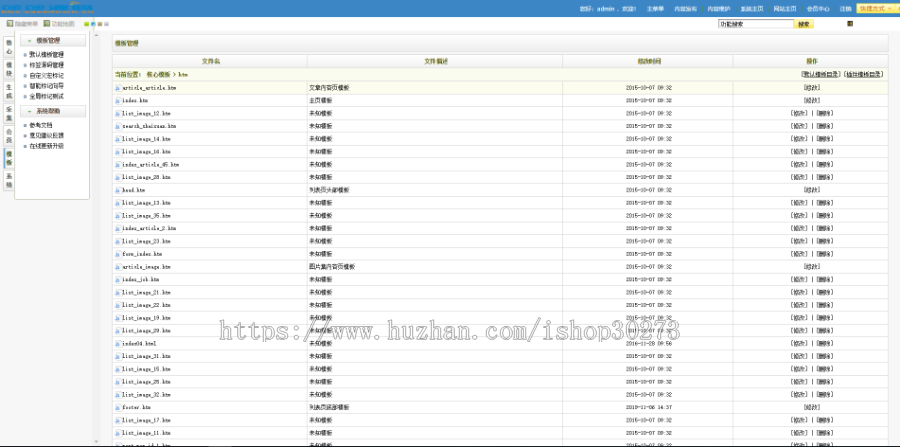Click the file icon beside list_image_14.htm
This screenshot has width=900, height=447.
pos(118,139)
